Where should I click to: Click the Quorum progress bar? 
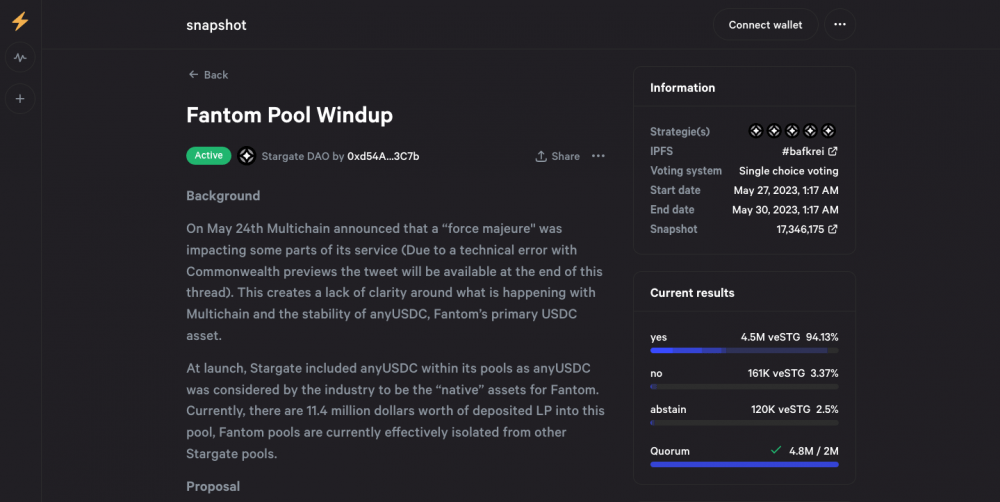click(744, 464)
